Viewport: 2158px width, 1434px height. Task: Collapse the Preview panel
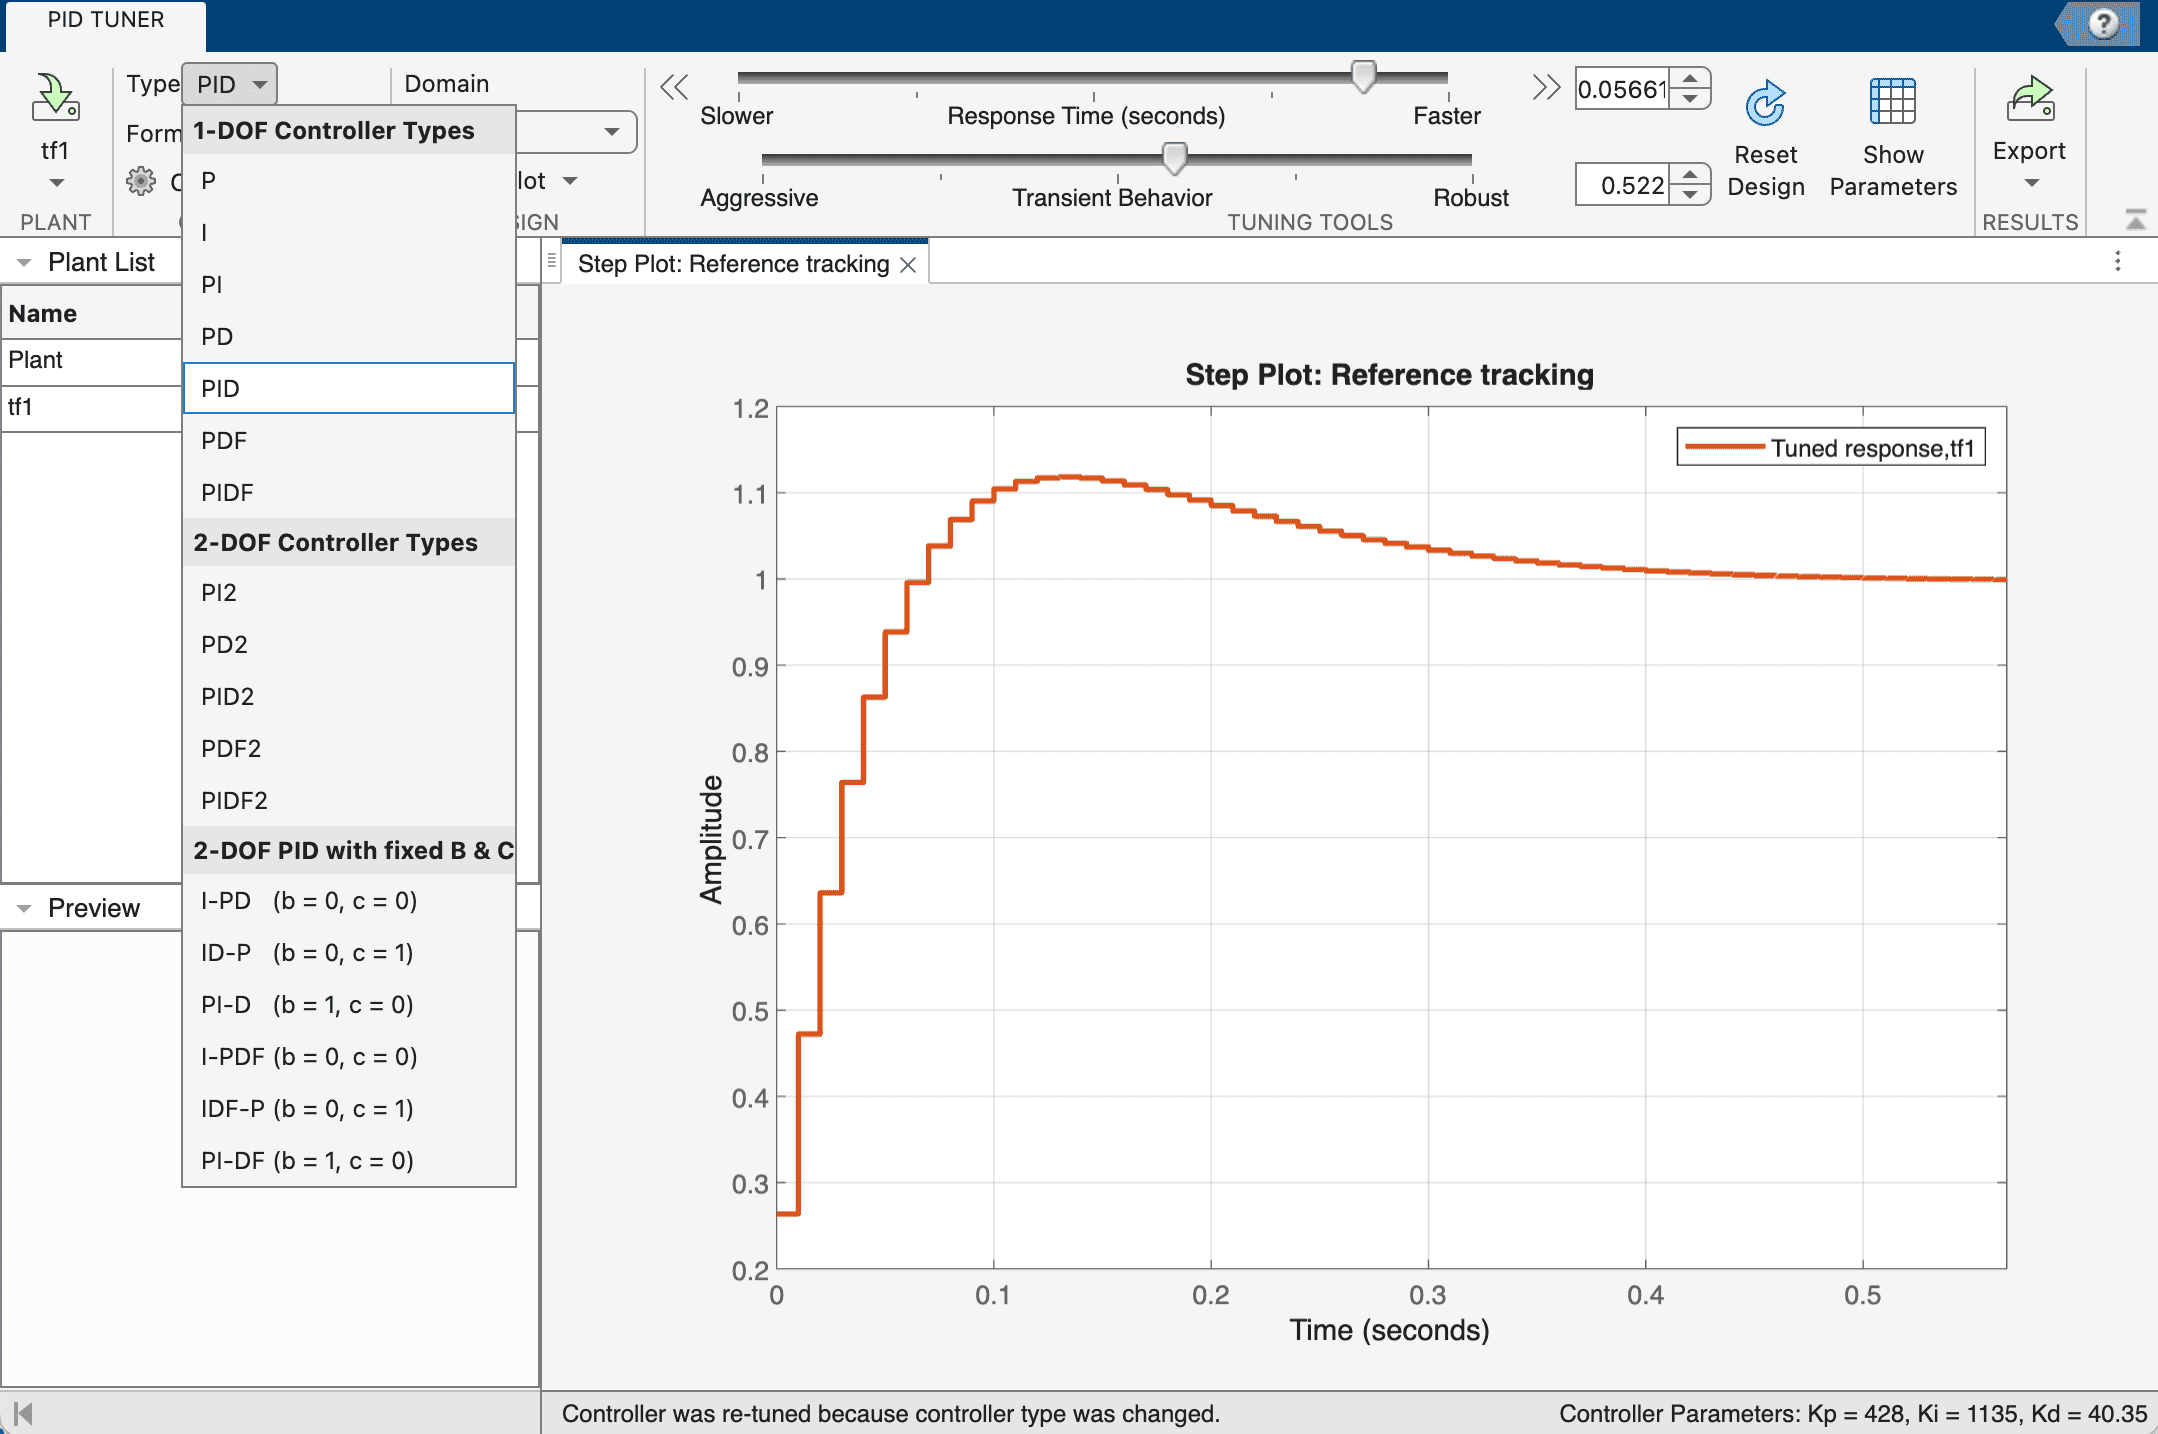[x=24, y=909]
